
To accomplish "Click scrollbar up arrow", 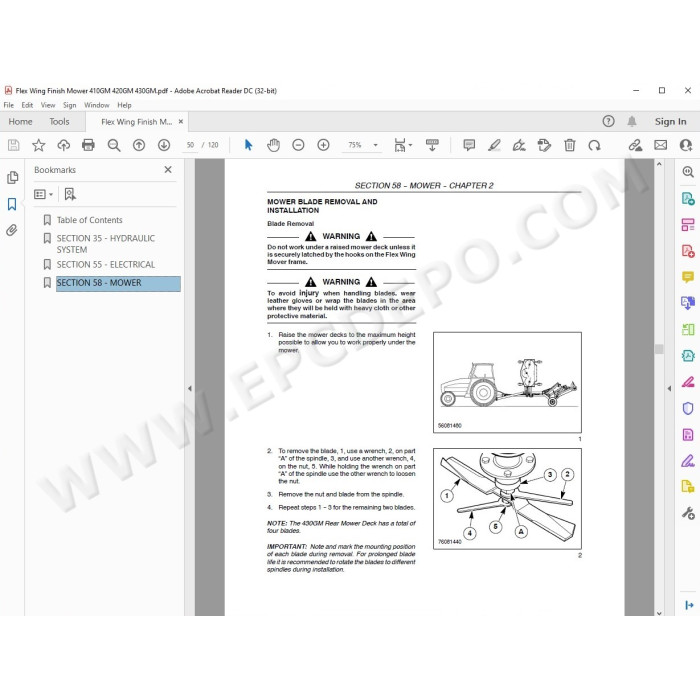I will [x=659, y=164].
